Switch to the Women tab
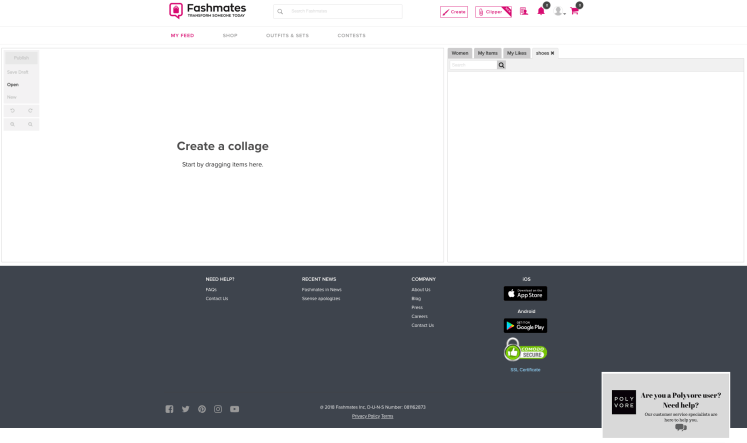Image resolution: width=747 pixels, height=443 pixels. [x=460, y=53]
